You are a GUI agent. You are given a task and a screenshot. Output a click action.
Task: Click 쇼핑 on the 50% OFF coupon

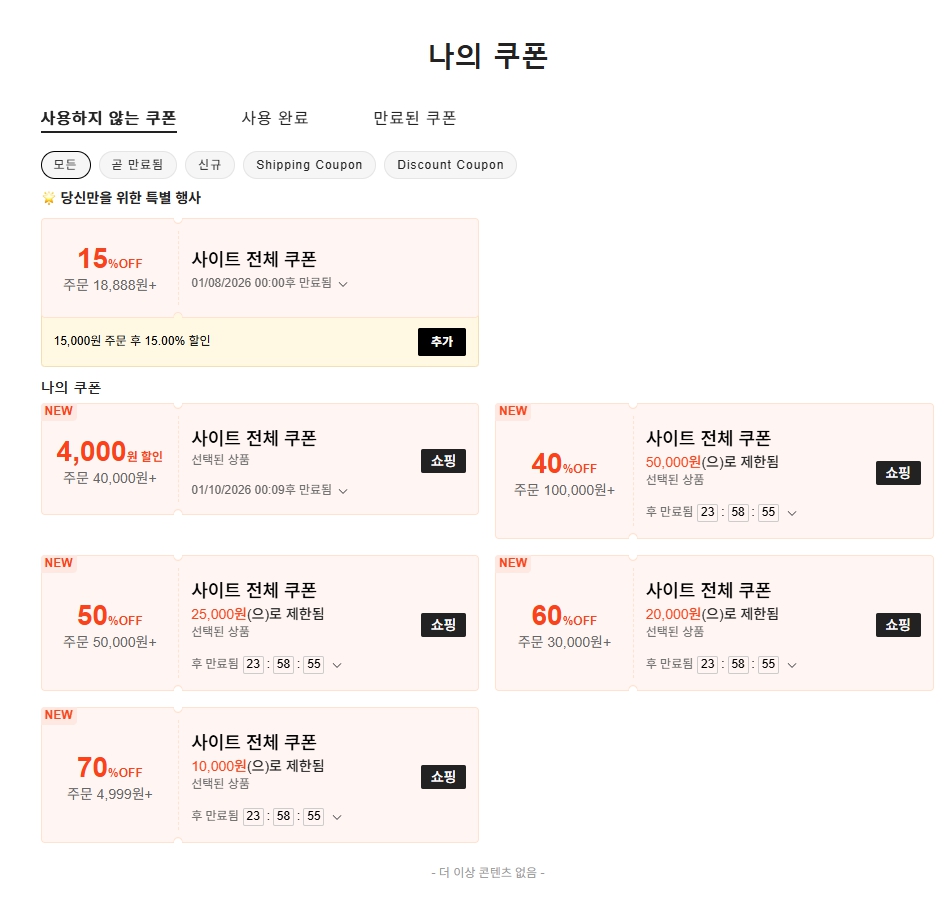pyautogui.click(x=443, y=625)
